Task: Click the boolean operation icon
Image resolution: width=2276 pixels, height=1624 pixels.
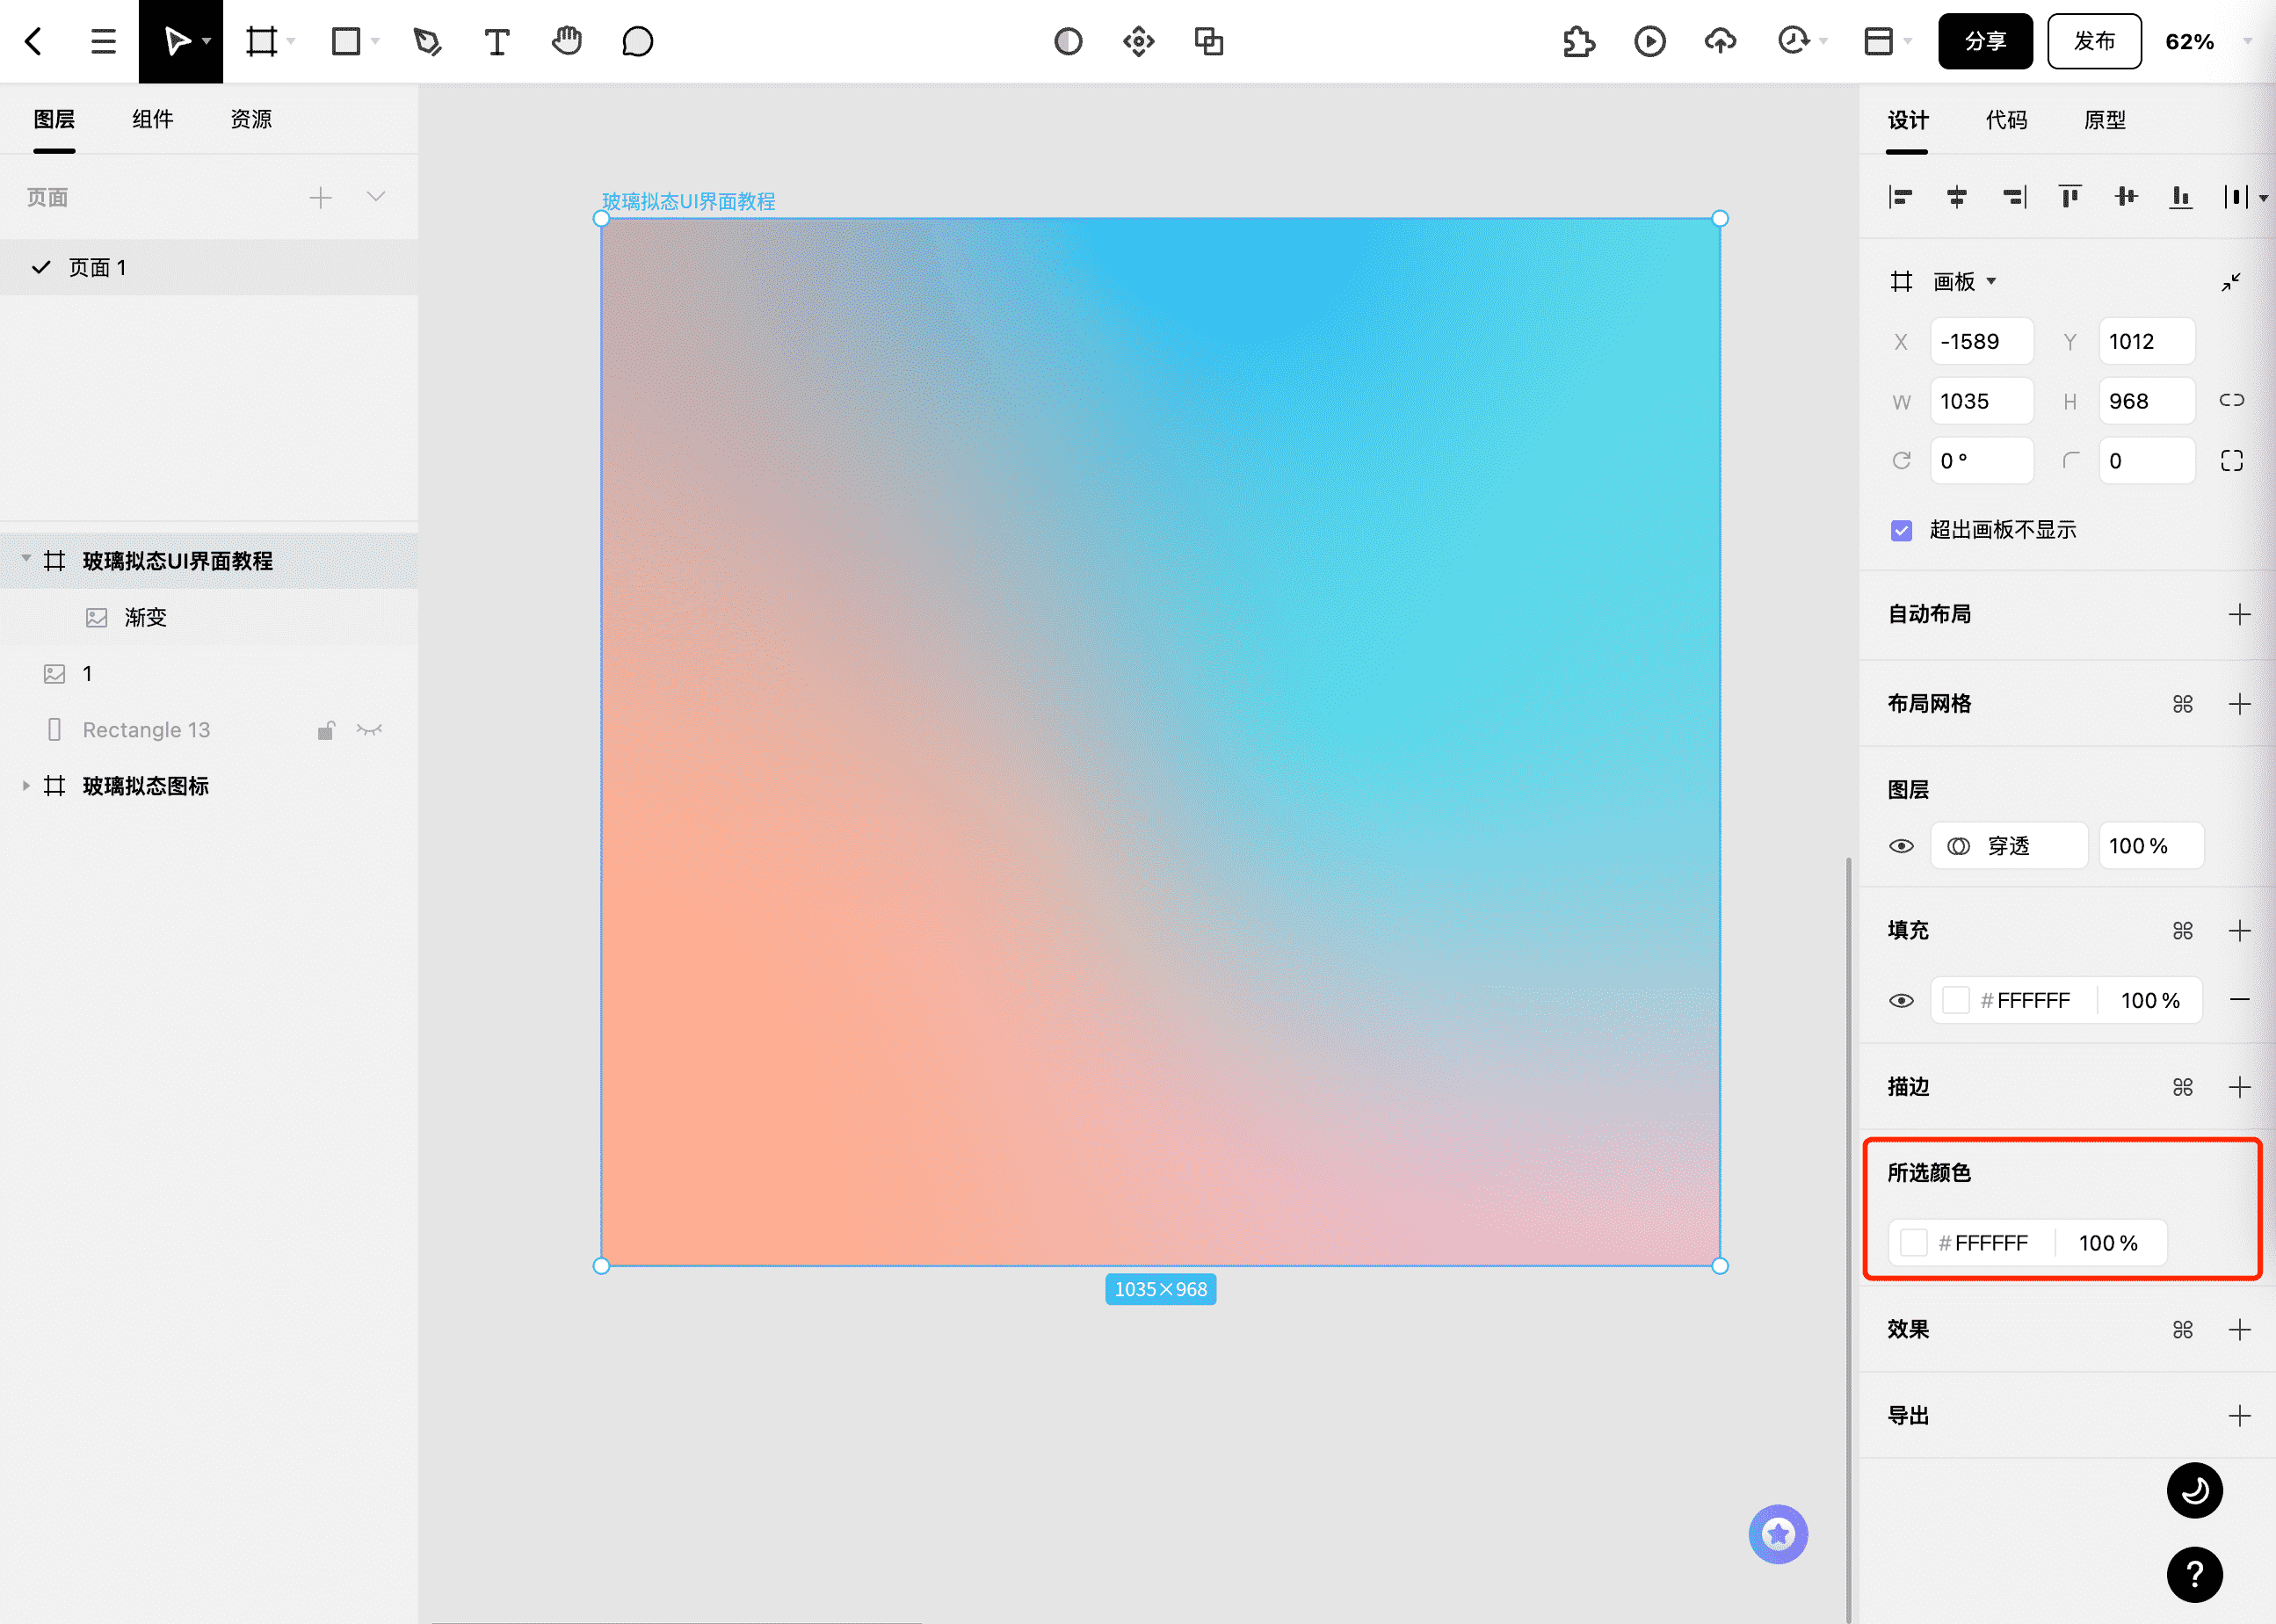Action: coord(1209,41)
